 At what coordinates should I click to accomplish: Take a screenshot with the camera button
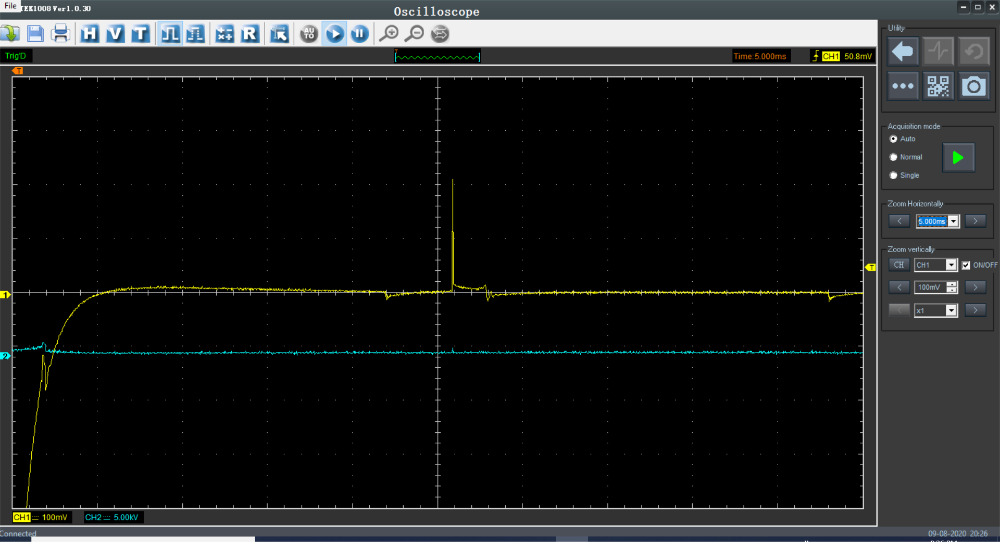[974, 86]
